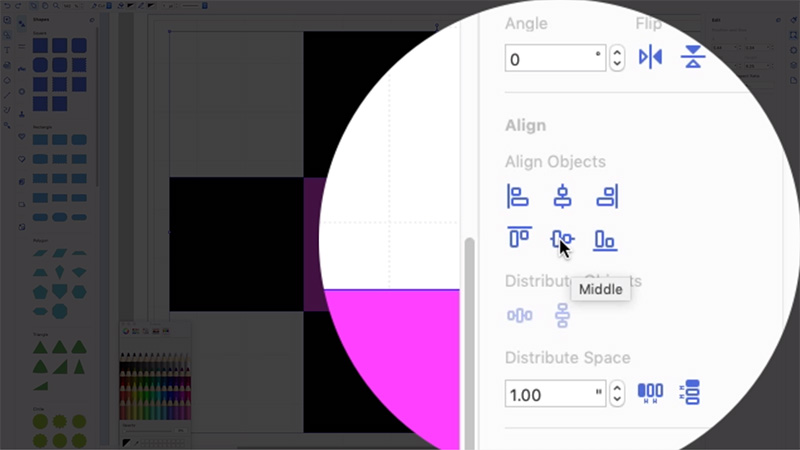Flip the selection vertically
Screen dimensions: 800x450
[693, 57]
